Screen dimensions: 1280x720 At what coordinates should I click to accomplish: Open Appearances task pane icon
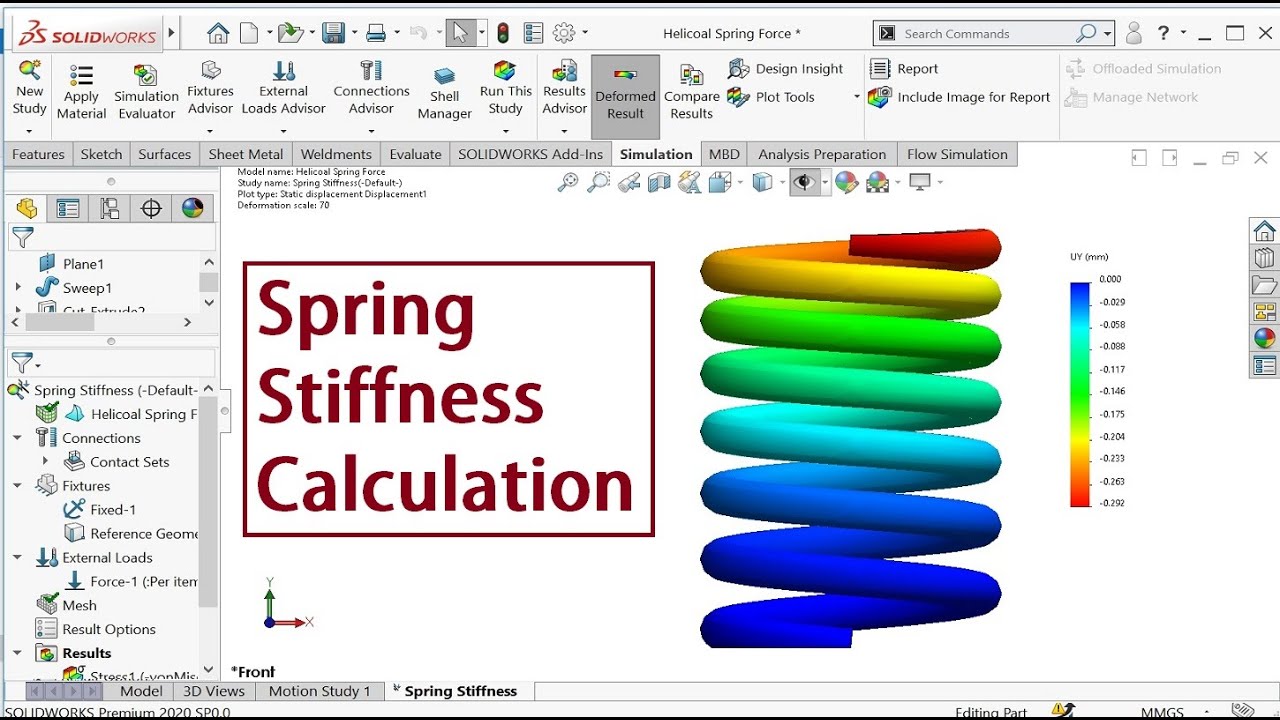click(x=1264, y=338)
